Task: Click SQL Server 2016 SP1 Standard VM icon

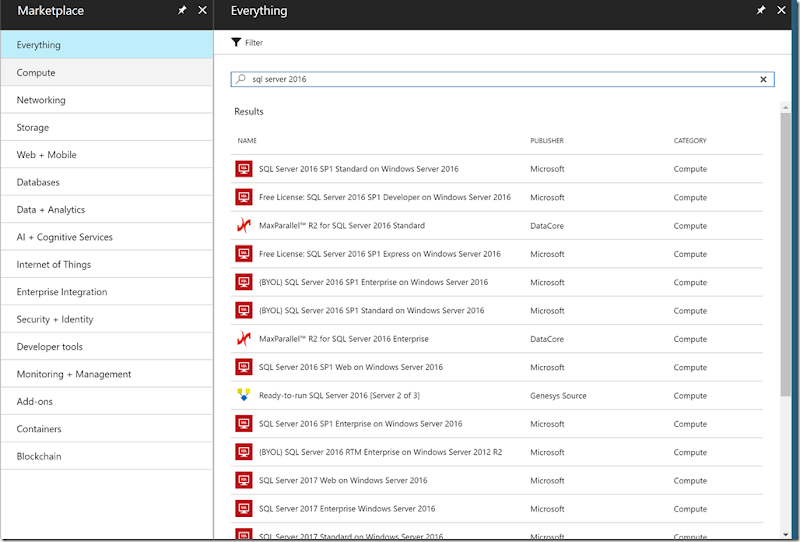Action: click(x=244, y=168)
